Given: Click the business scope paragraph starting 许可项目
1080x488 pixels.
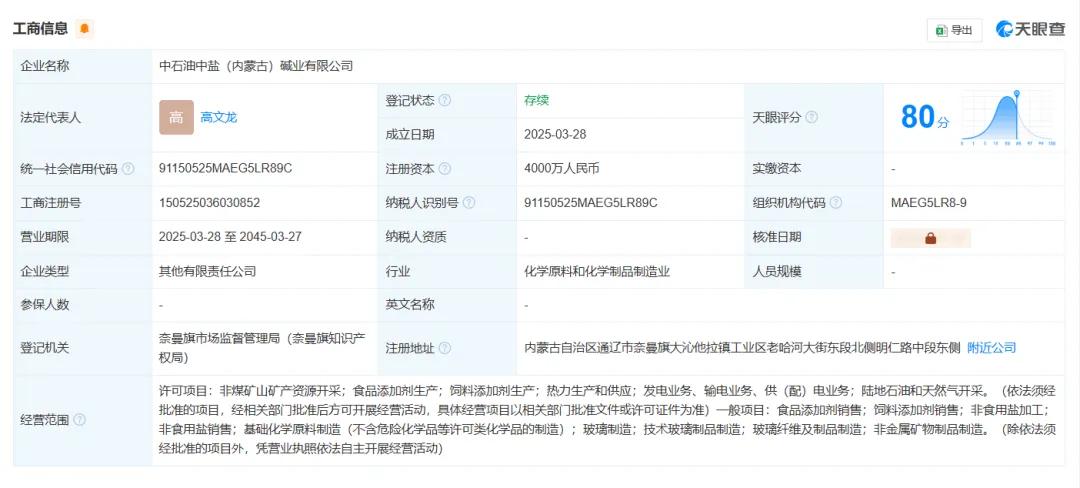Looking at the screenshot, I should 607,420.
